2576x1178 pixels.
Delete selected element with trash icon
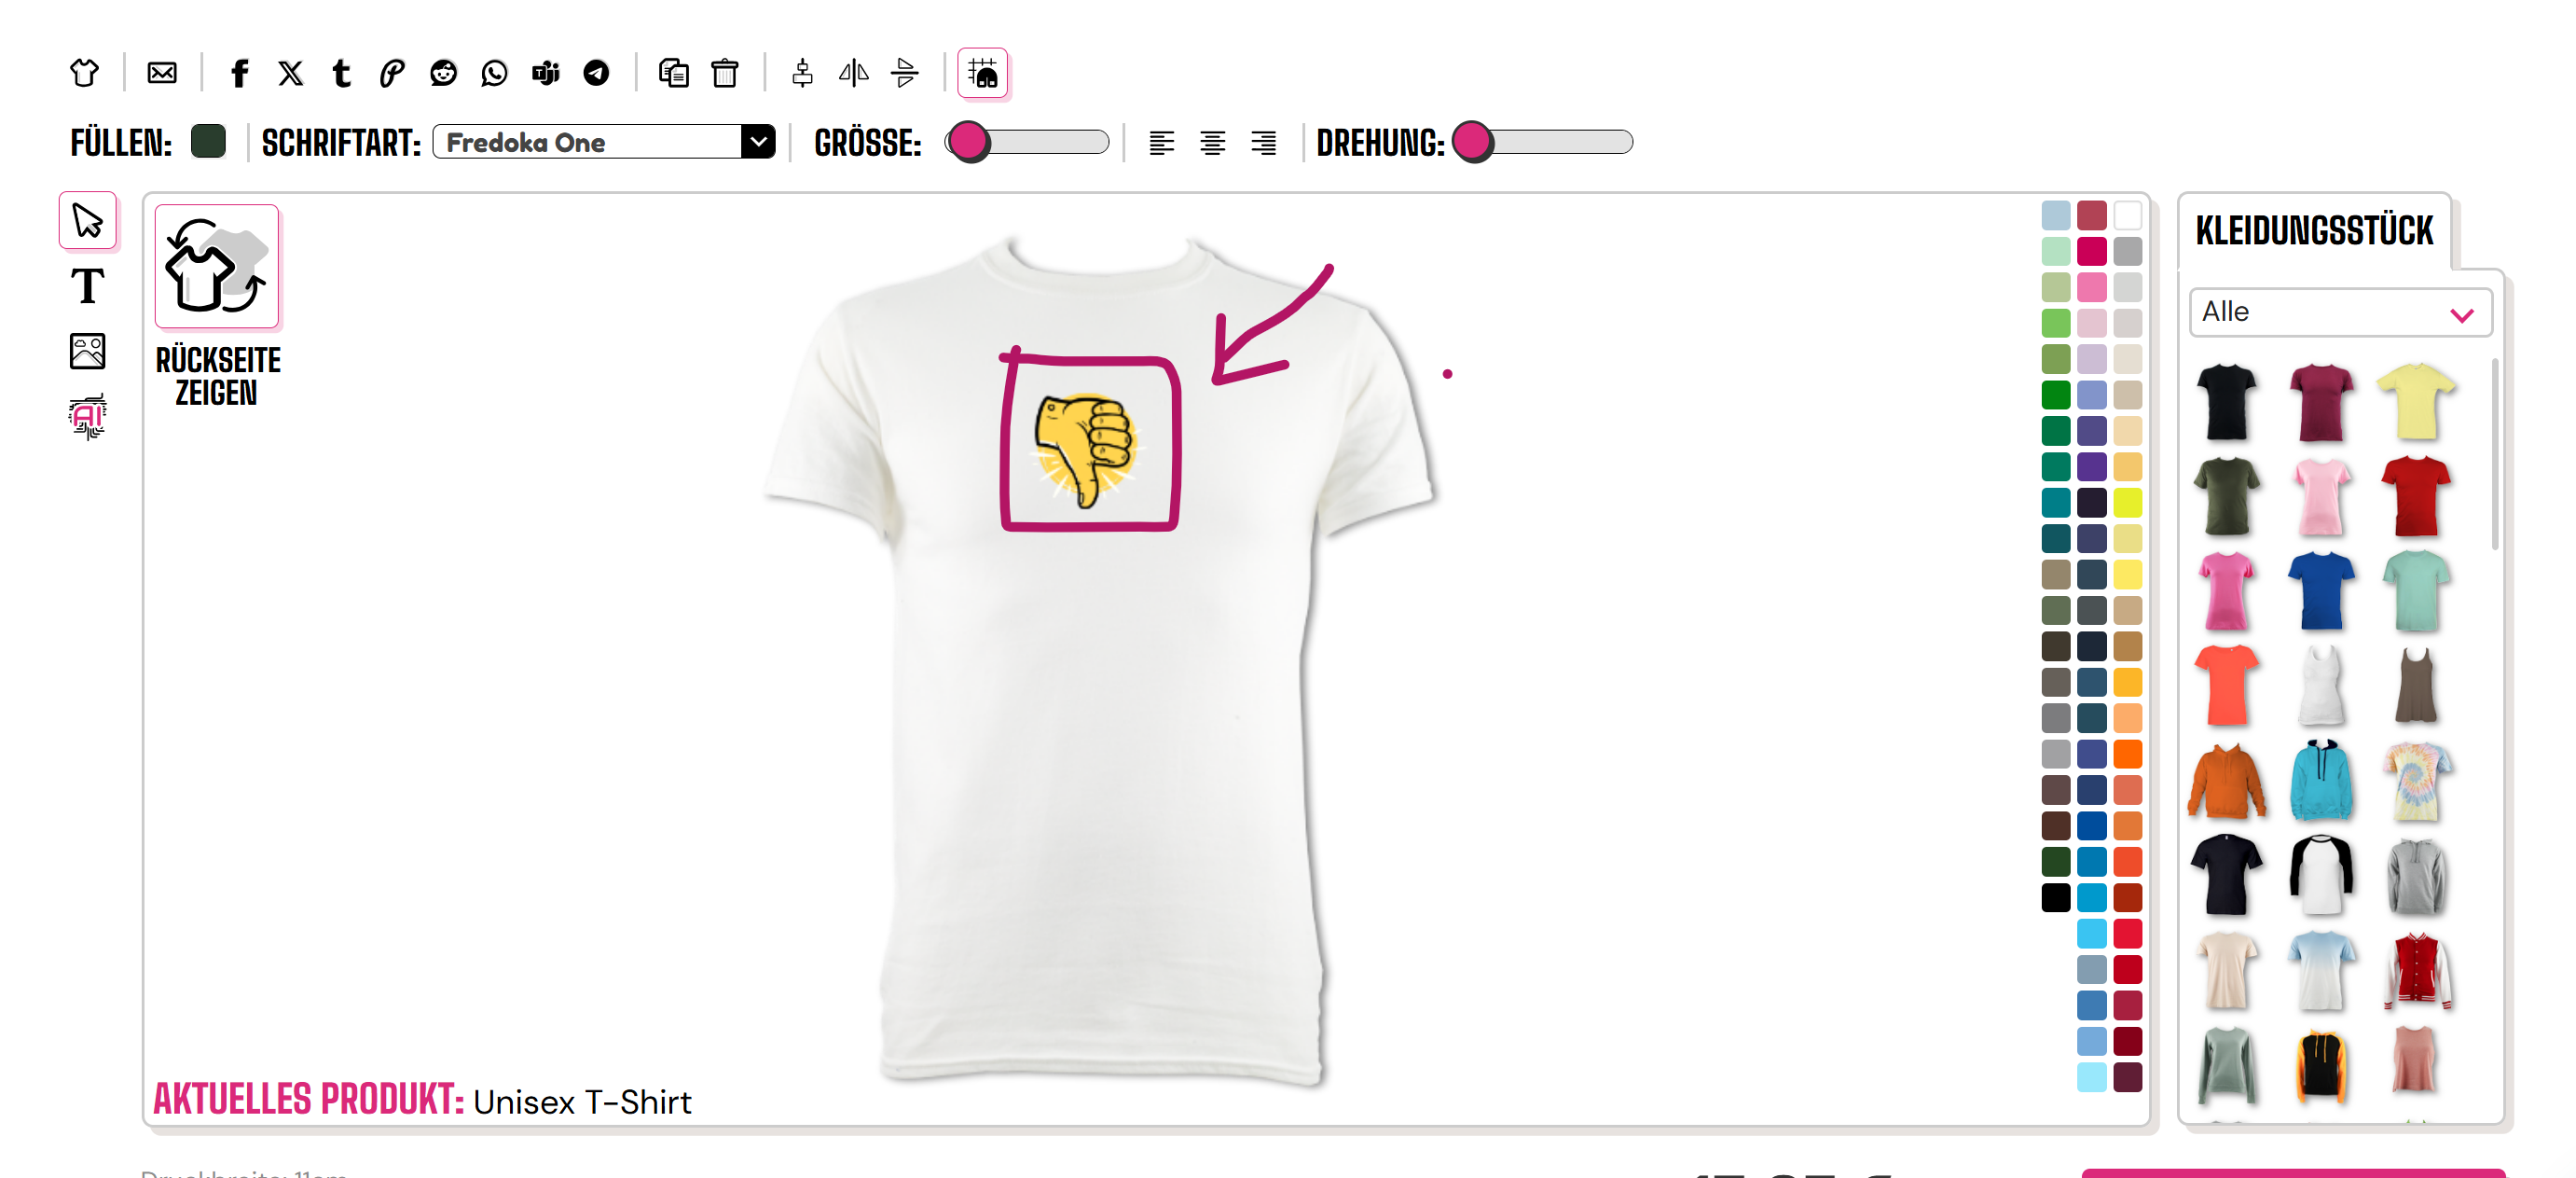tap(725, 73)
